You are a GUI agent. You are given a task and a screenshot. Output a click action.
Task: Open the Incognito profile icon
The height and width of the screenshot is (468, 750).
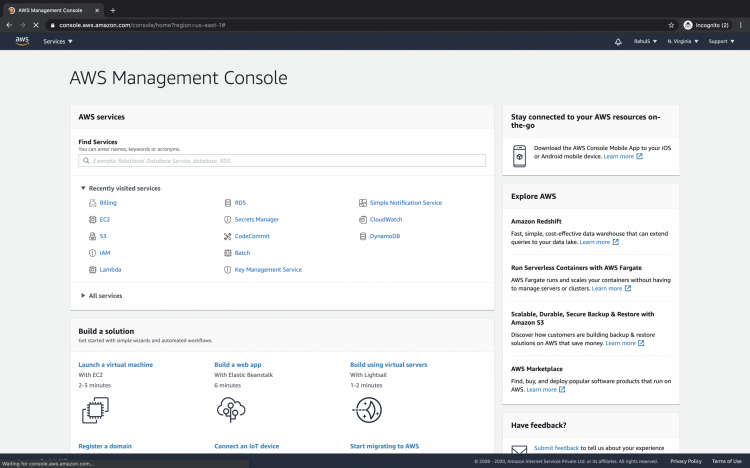(688, 25)
